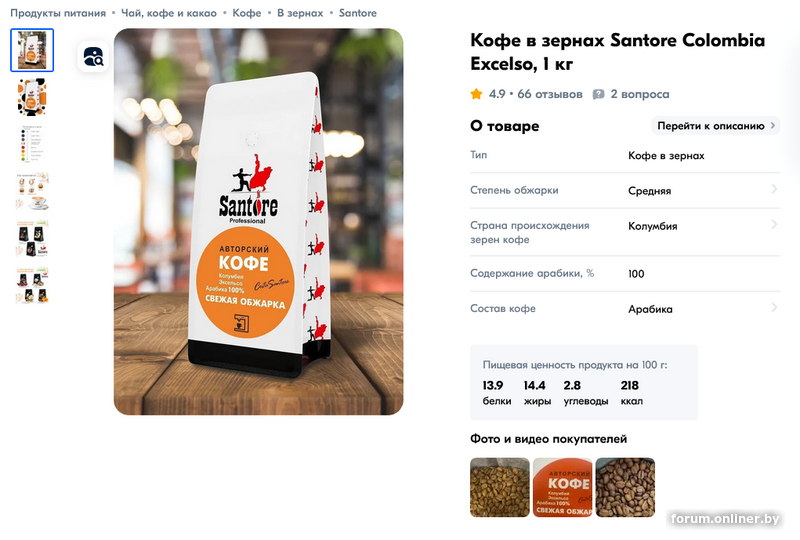
Task: Select the thumbnail showing coffee cup
Action: pyautogui.click(x=32, y=191)
